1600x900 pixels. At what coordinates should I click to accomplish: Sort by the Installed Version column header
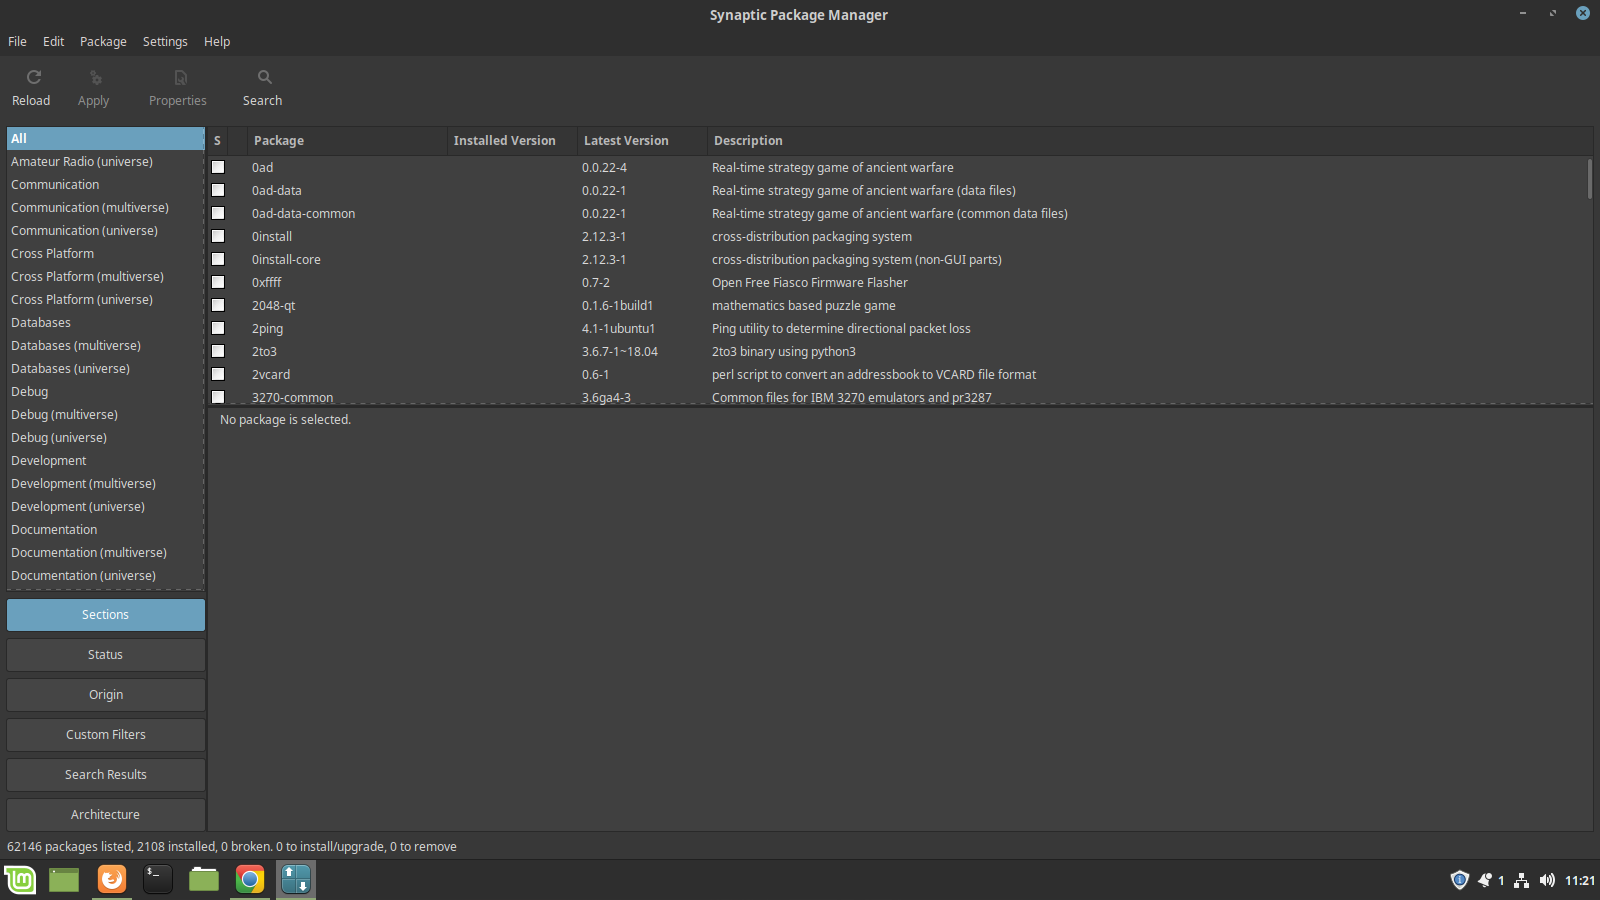click(512, 141)
